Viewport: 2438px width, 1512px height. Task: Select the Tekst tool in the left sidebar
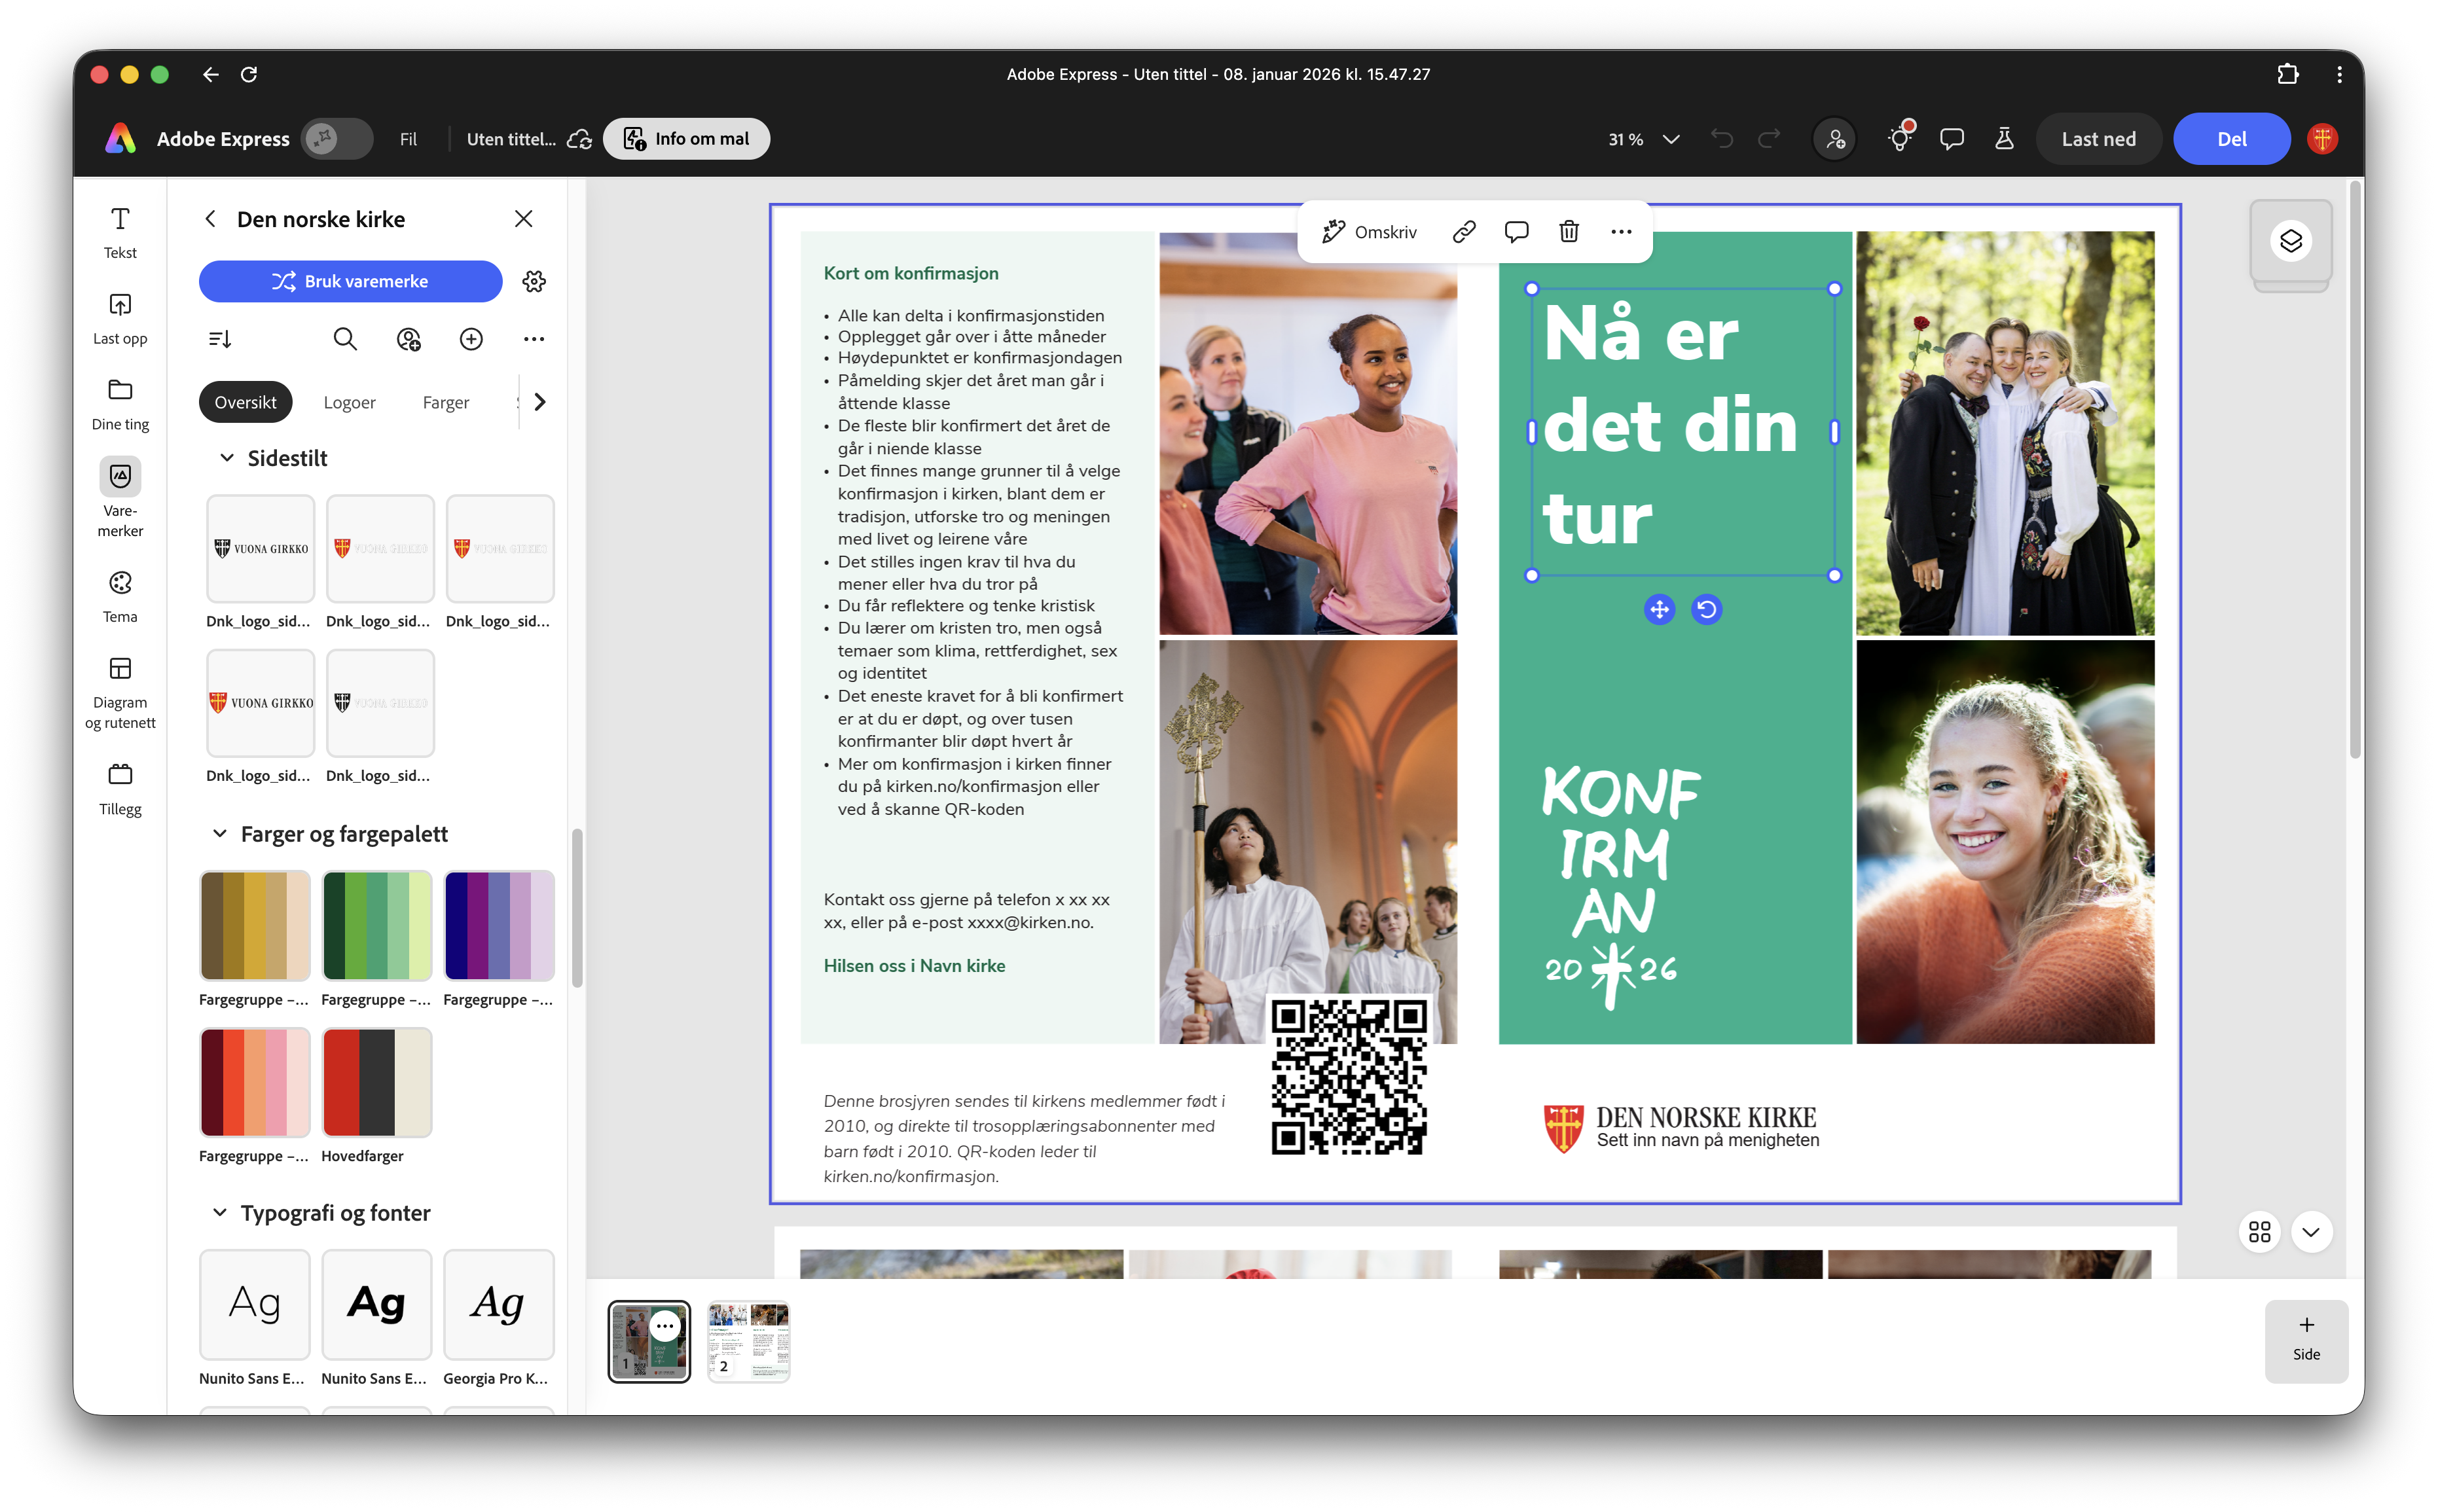click(x=120, y=232)
